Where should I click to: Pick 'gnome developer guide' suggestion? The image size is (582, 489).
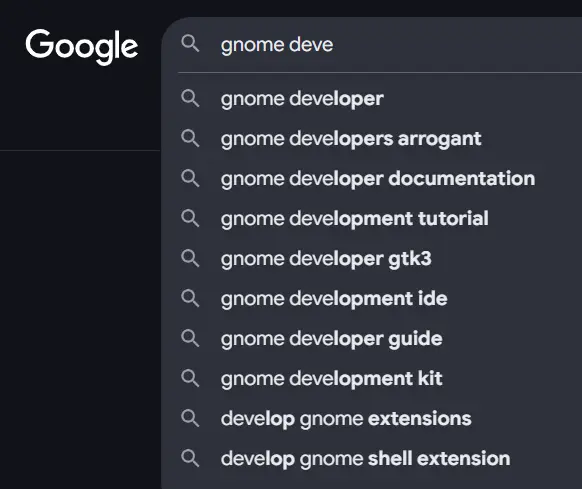(372, 339)
